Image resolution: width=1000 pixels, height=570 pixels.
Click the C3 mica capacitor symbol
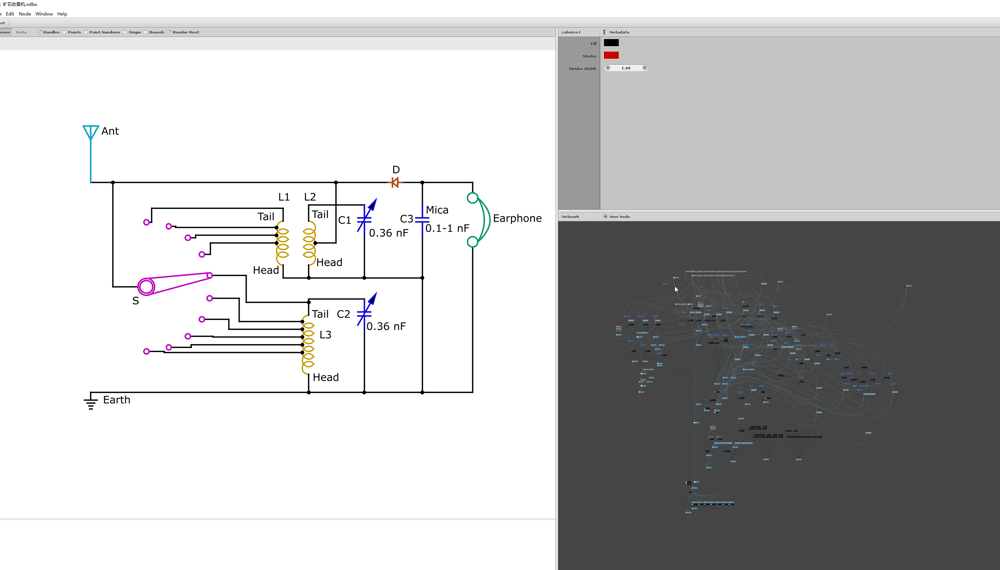pos(422,219)
